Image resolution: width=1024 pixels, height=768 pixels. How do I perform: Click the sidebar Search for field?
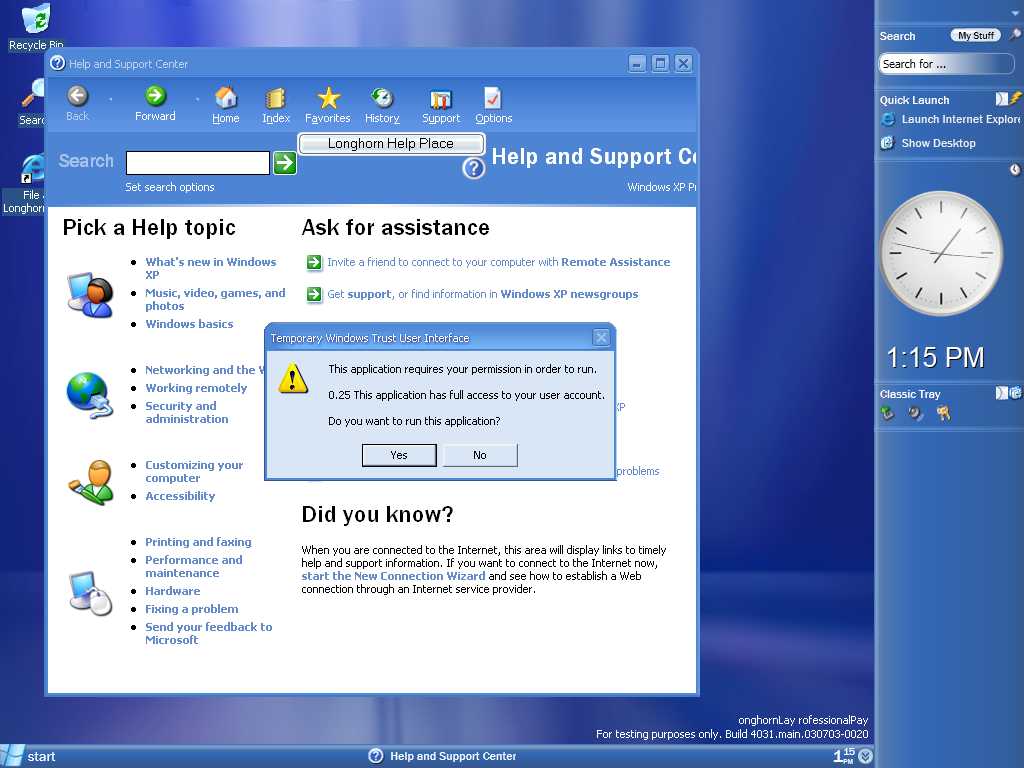coord(946,64)
